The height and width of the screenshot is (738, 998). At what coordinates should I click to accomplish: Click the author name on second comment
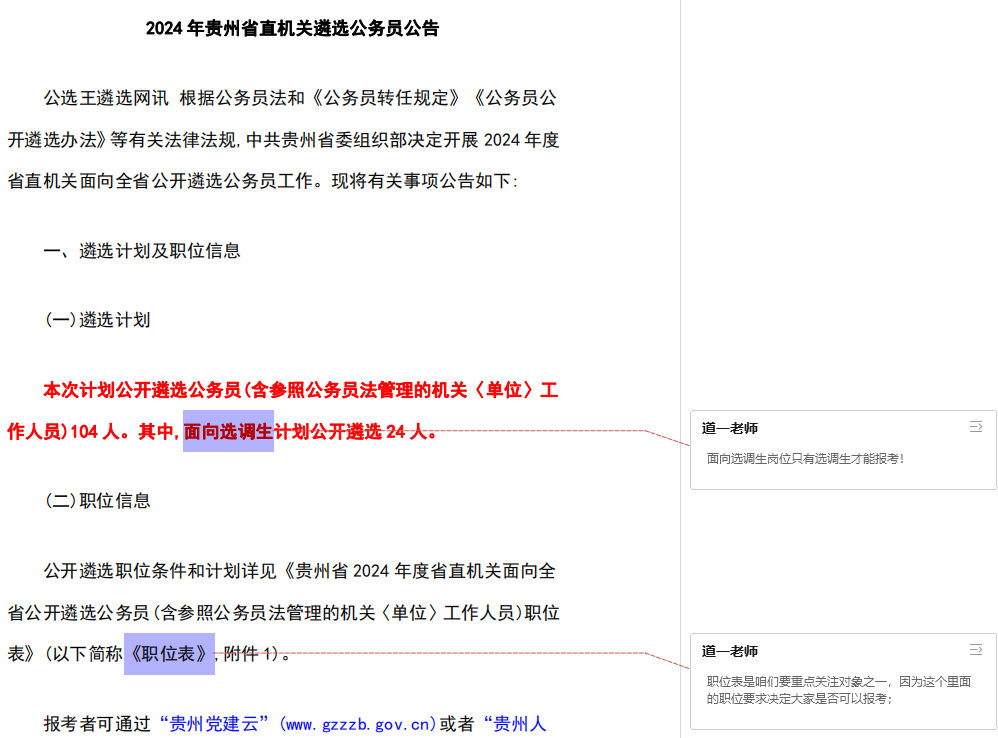729,651
